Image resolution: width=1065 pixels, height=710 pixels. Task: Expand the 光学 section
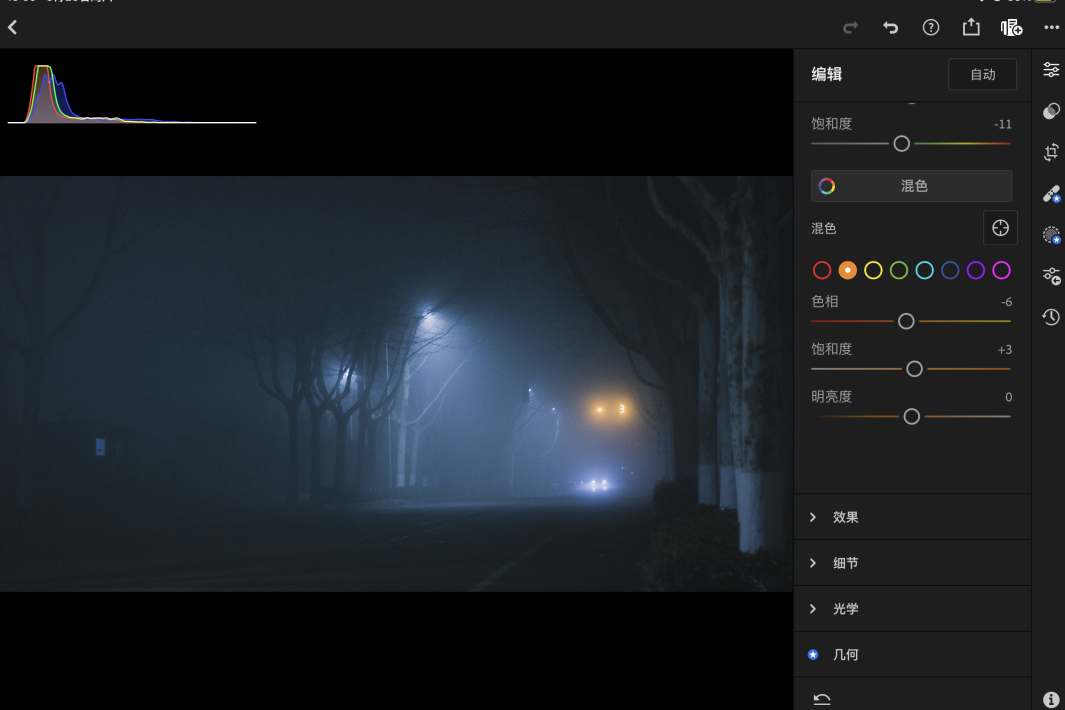(912, 609)
